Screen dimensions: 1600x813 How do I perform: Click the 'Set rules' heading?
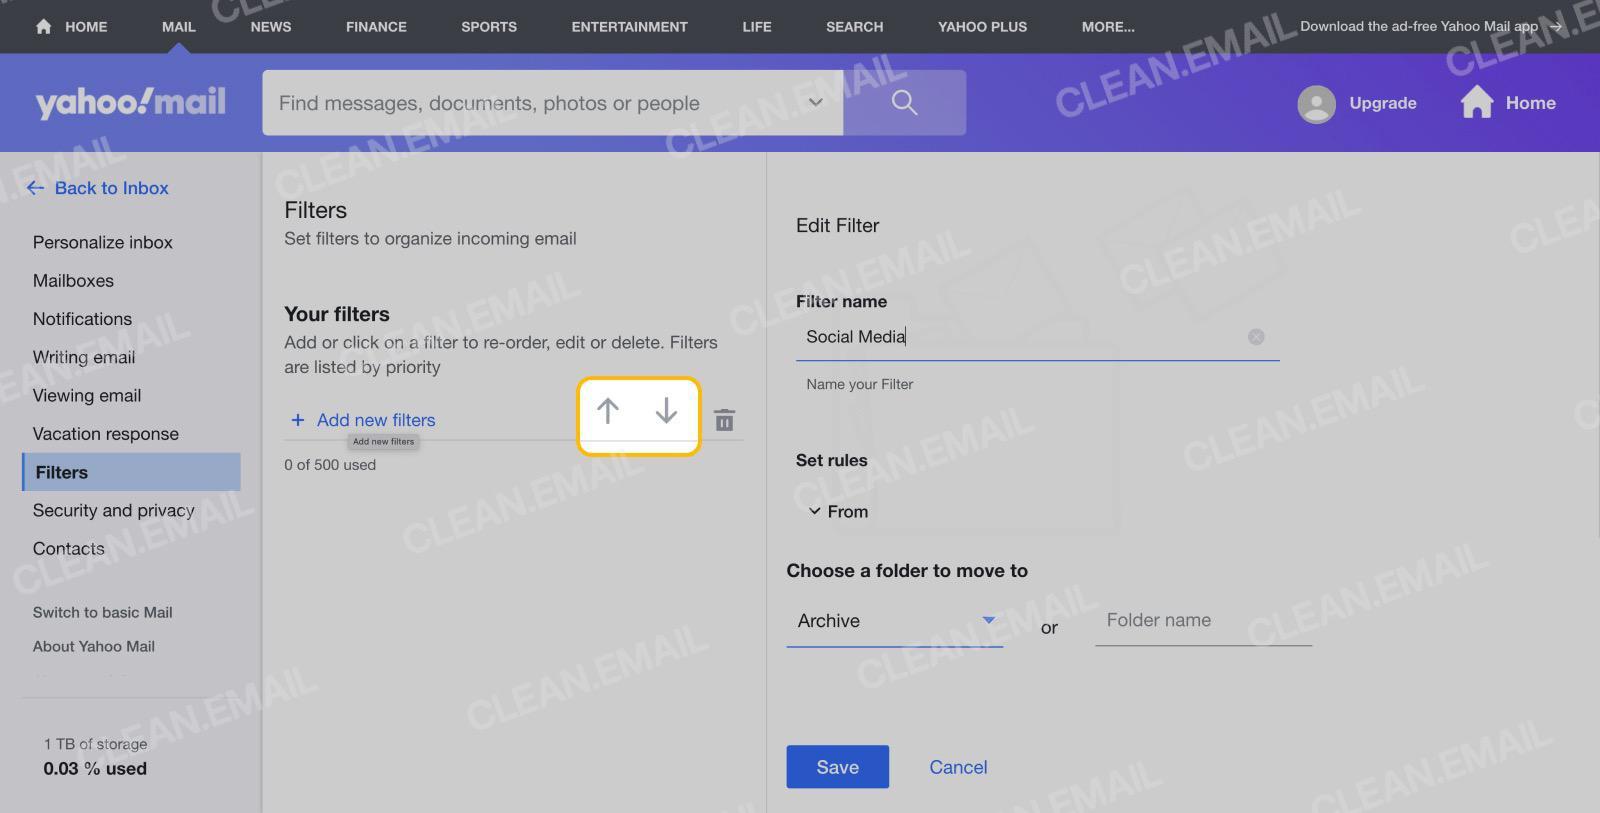click(832, 460)
